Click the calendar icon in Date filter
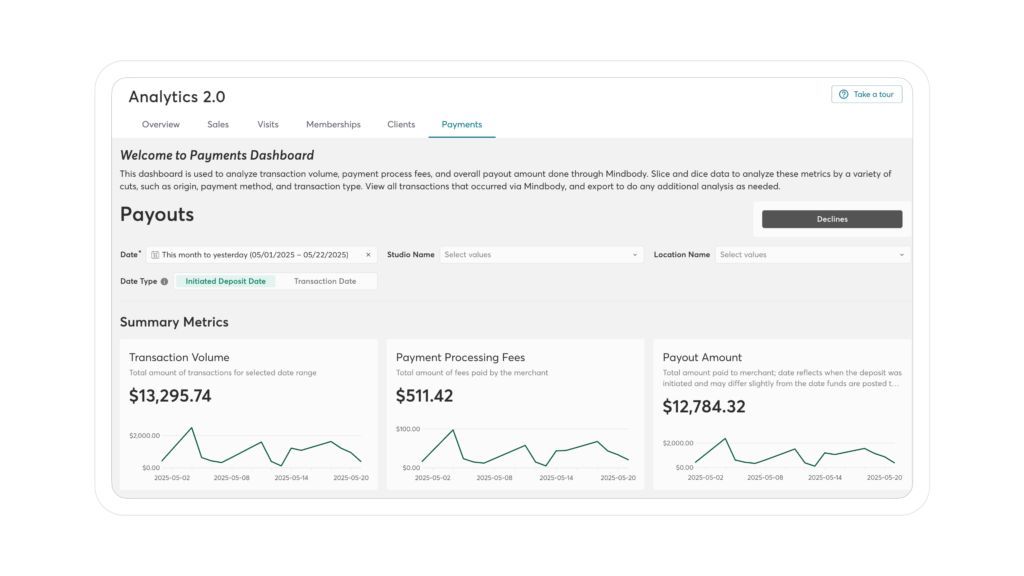The image size is (1024, 576). 155,255
